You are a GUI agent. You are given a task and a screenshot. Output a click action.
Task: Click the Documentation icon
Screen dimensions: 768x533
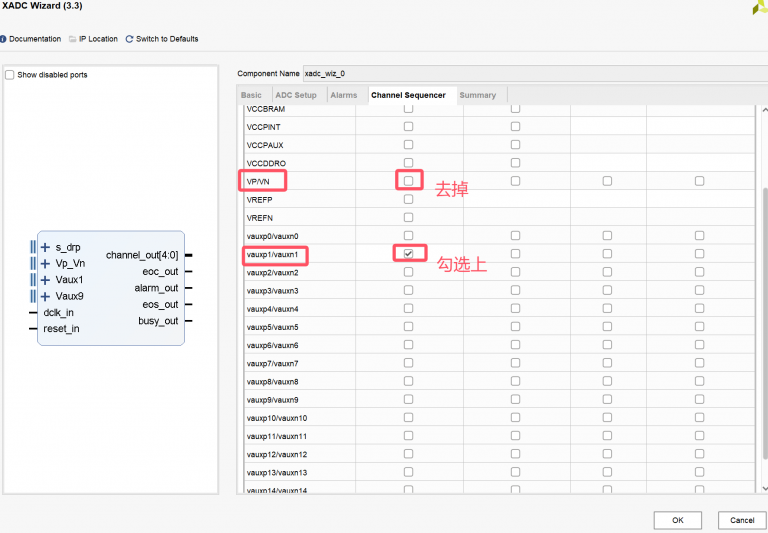click(x=3, y=39)
